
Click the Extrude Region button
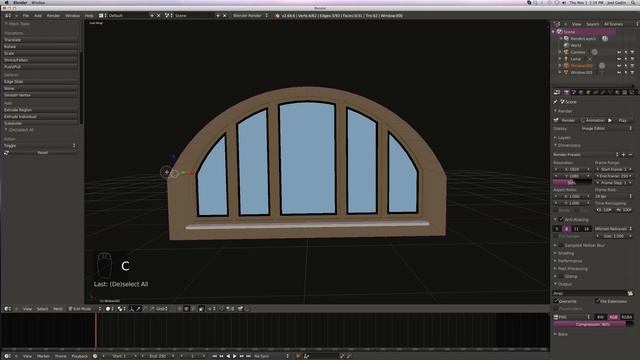[40, 110]
